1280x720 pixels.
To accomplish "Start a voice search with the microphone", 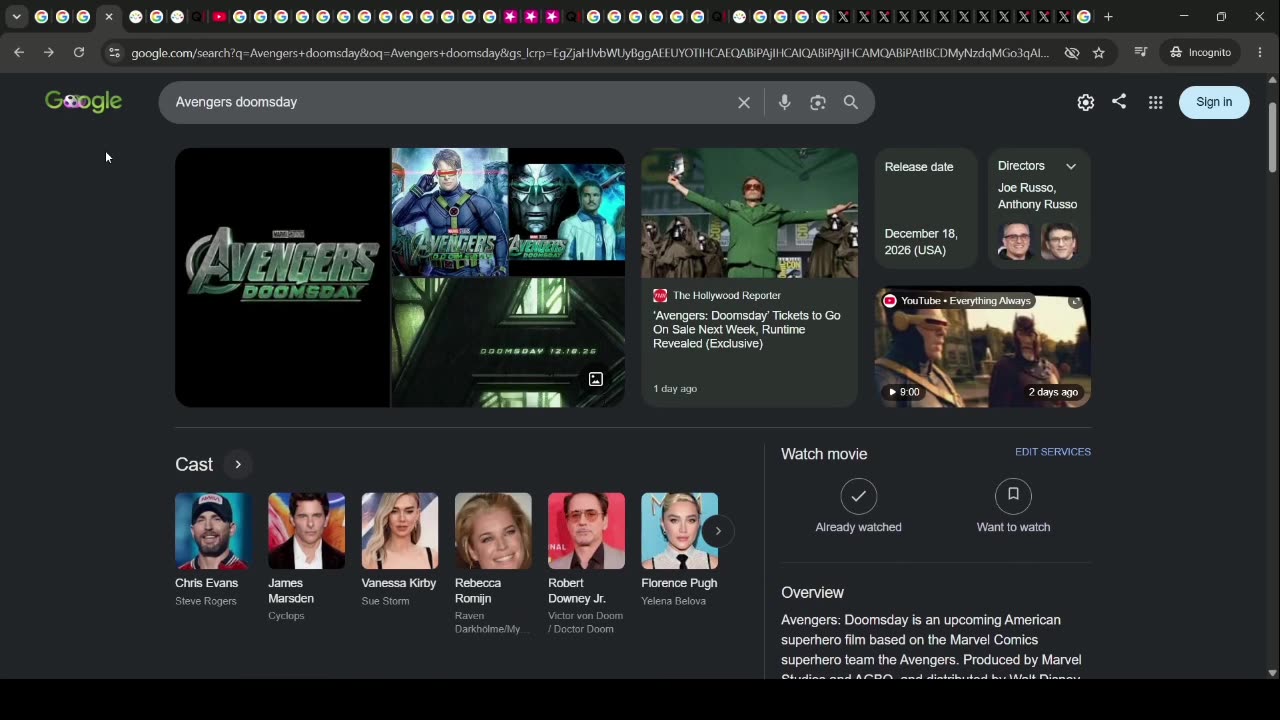I will (785, 102).
